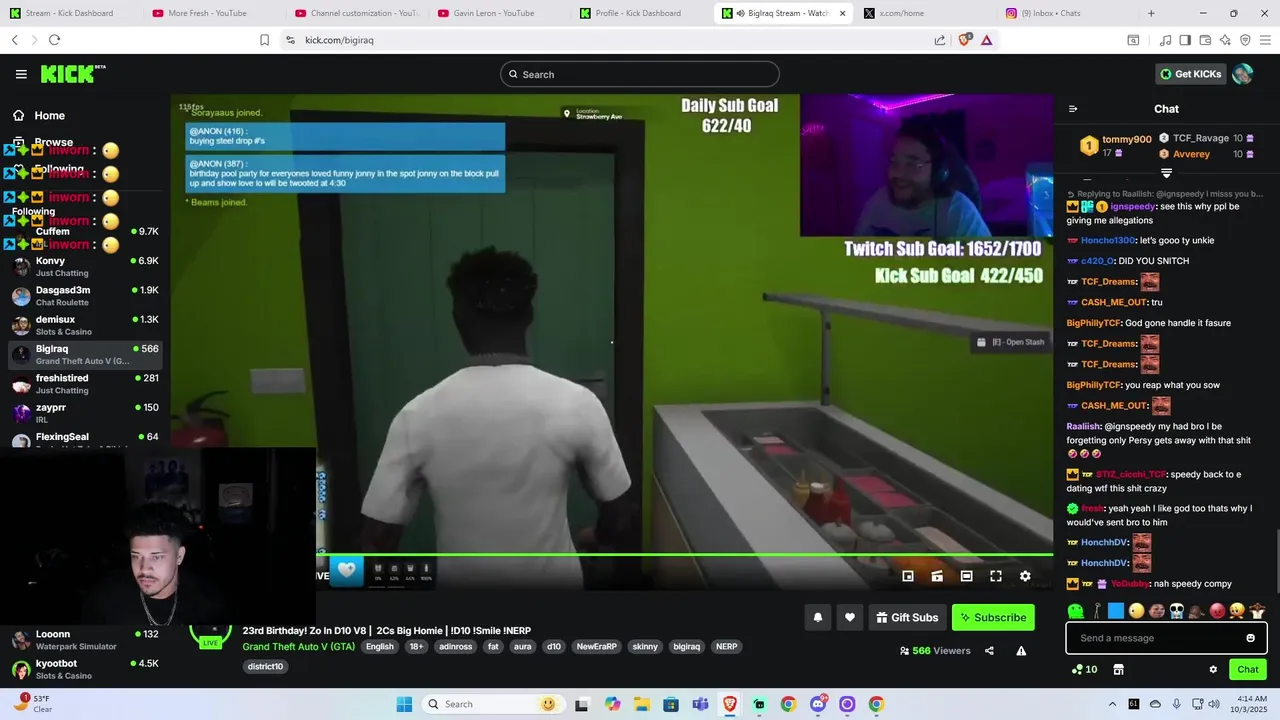Click the clip creation icon on player

[x=937, y=576]
